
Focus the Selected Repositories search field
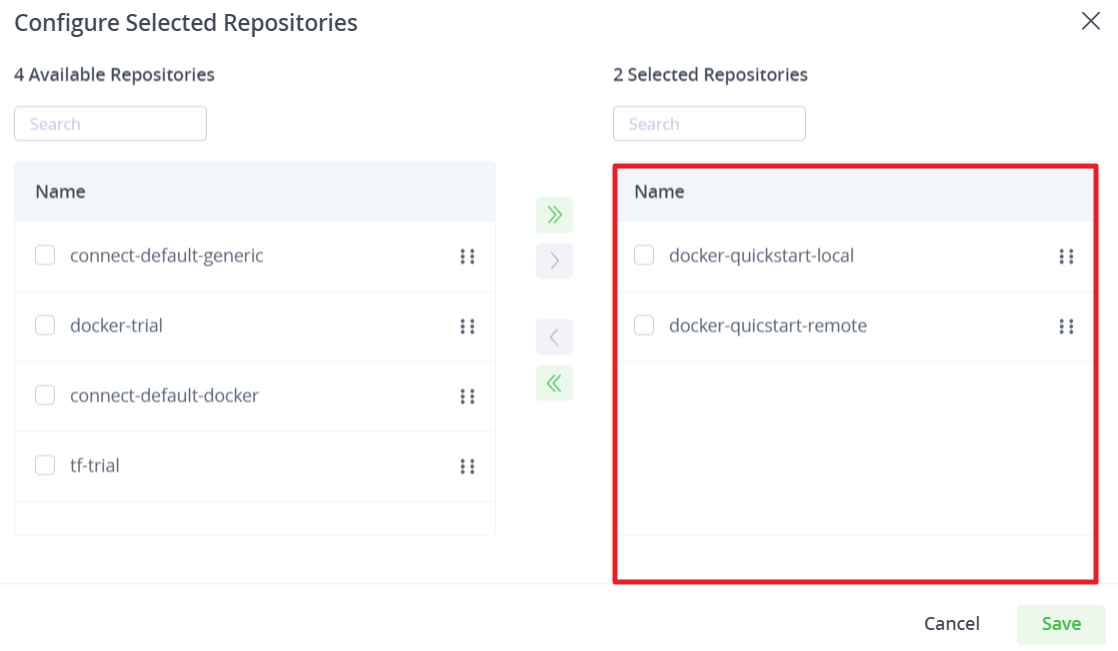point(709,124)
